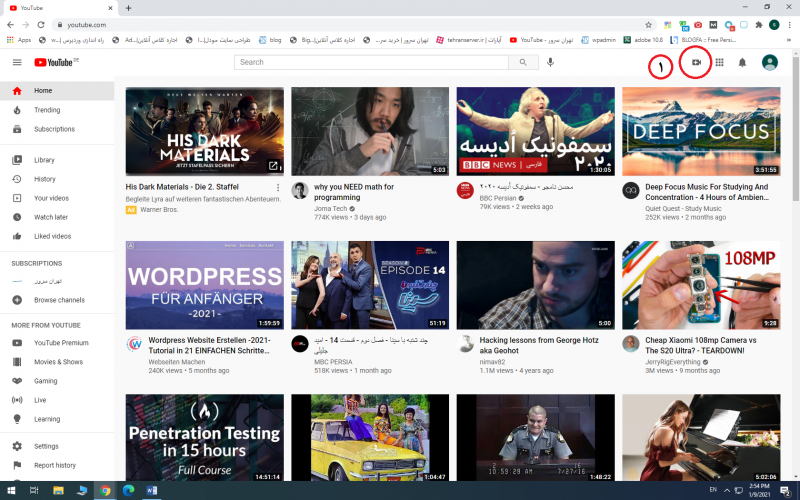Bookmark this page with star icon

[x=648, y=24]
